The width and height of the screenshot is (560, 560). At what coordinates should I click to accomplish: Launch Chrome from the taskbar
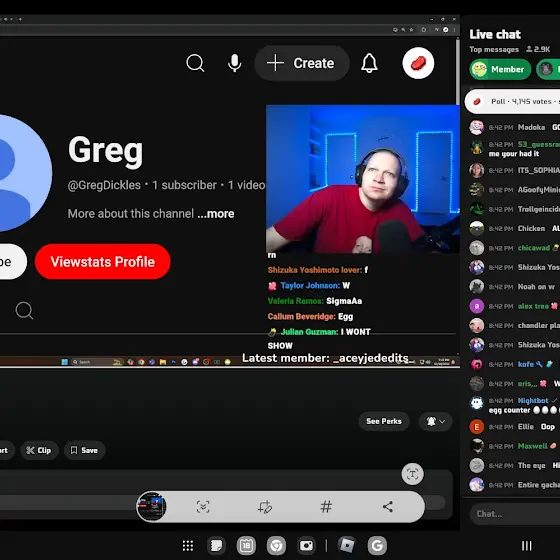click(x=276, y=546)
